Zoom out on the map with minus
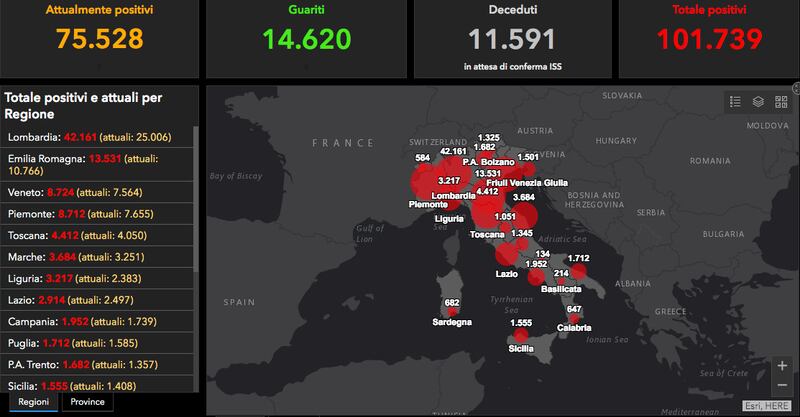Image resolution: width=800 pixels, height=417 pixels. [782, 385]
